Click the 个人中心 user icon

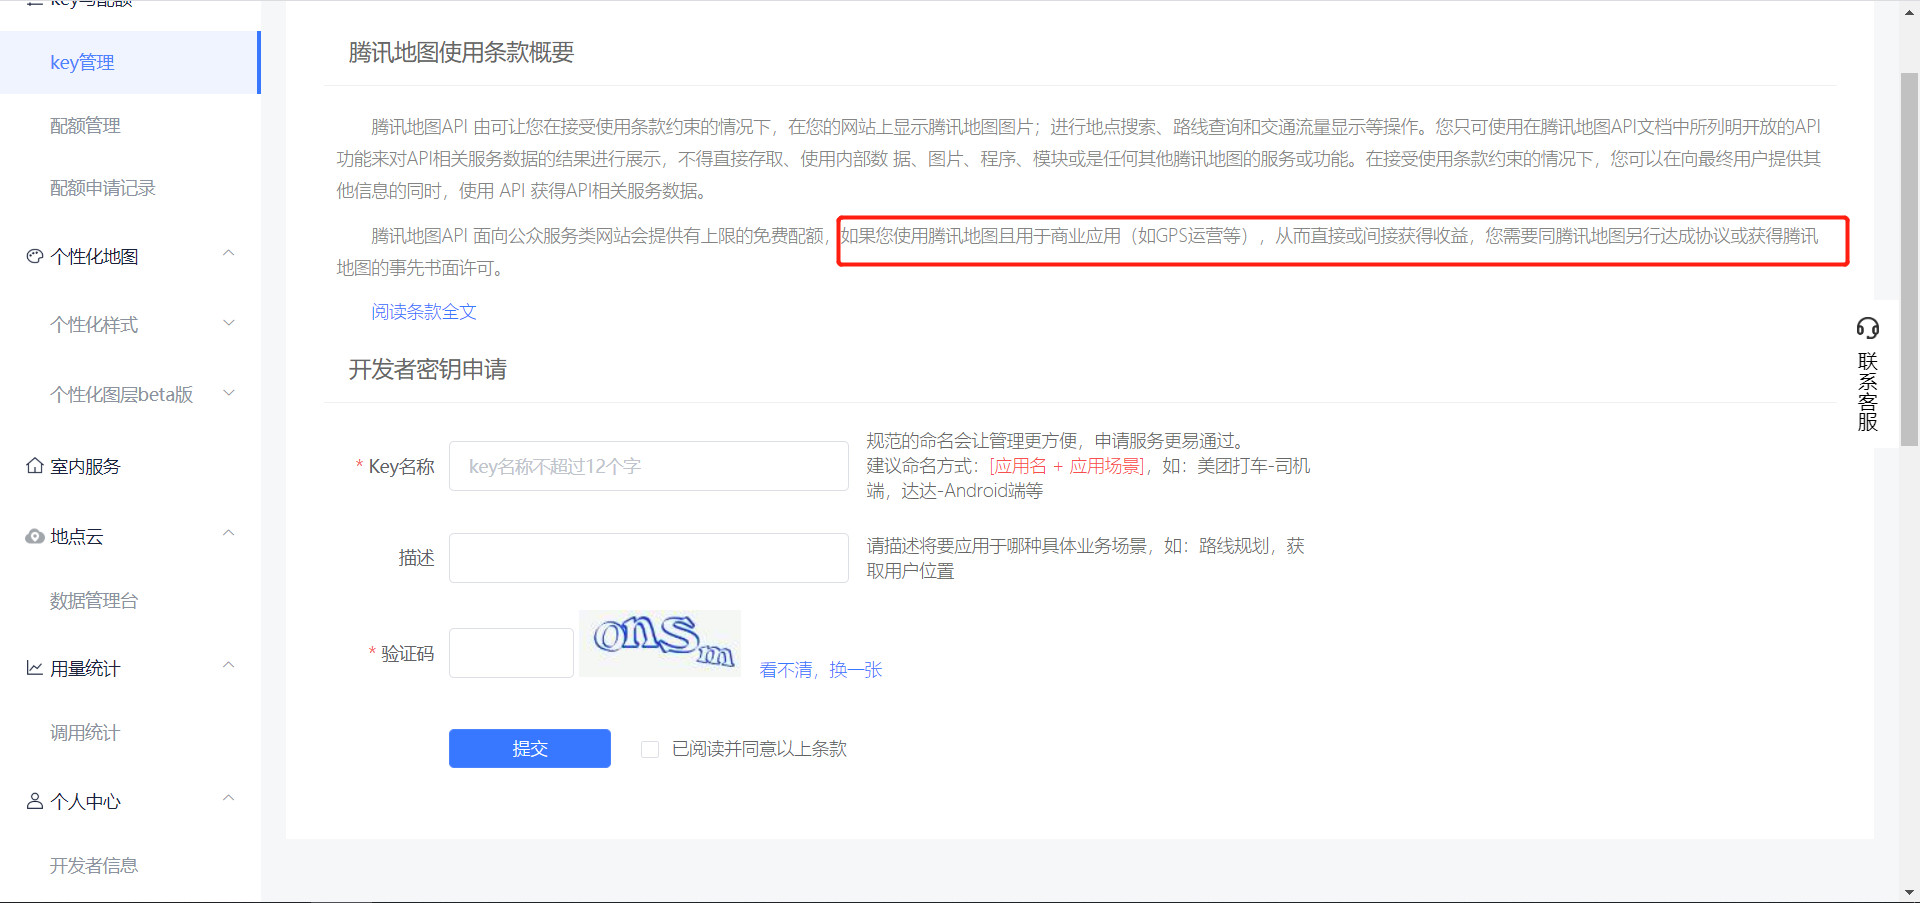(x=35, y=801)
